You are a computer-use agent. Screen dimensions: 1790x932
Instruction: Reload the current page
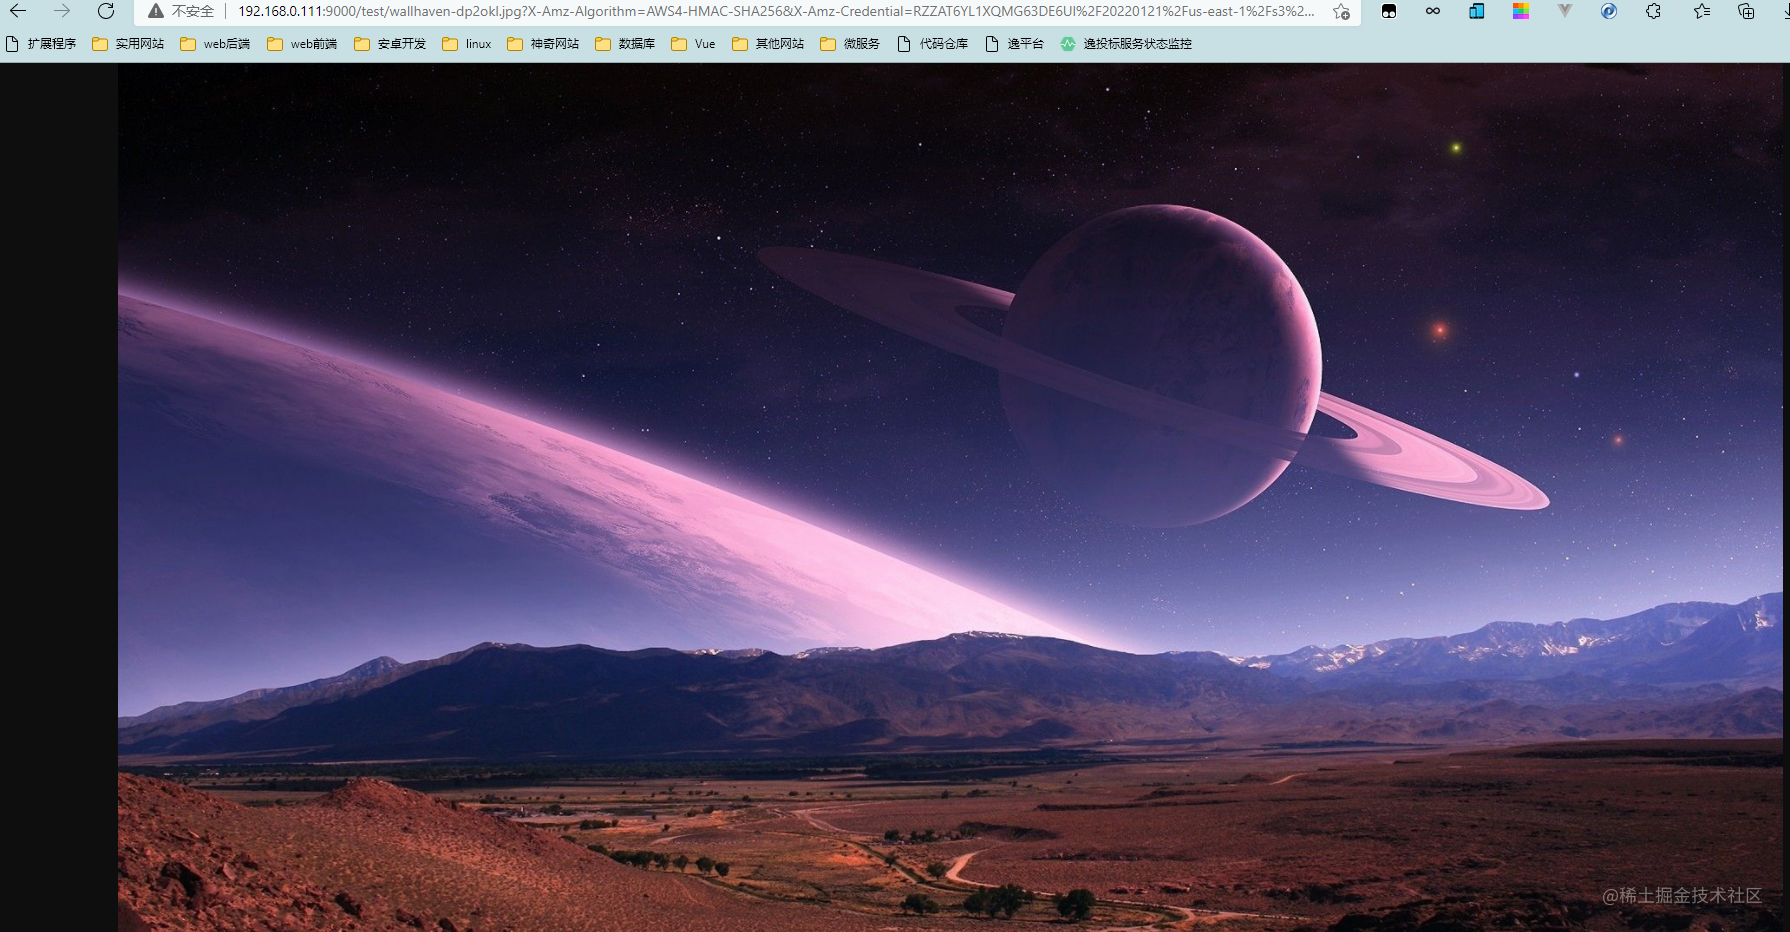tap(106, 11)
